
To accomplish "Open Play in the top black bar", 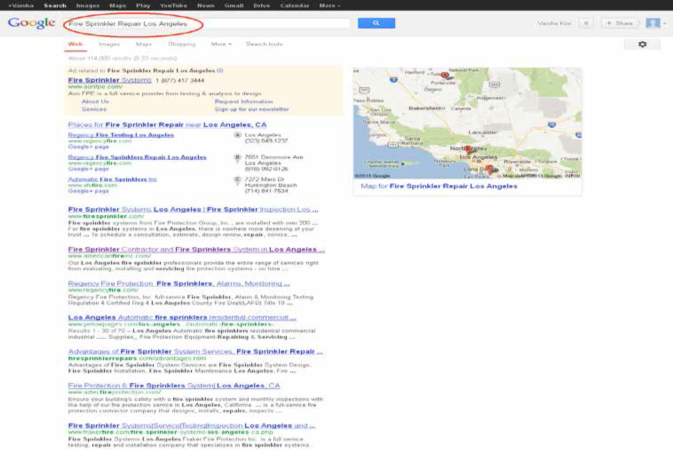I will (143, 6).
